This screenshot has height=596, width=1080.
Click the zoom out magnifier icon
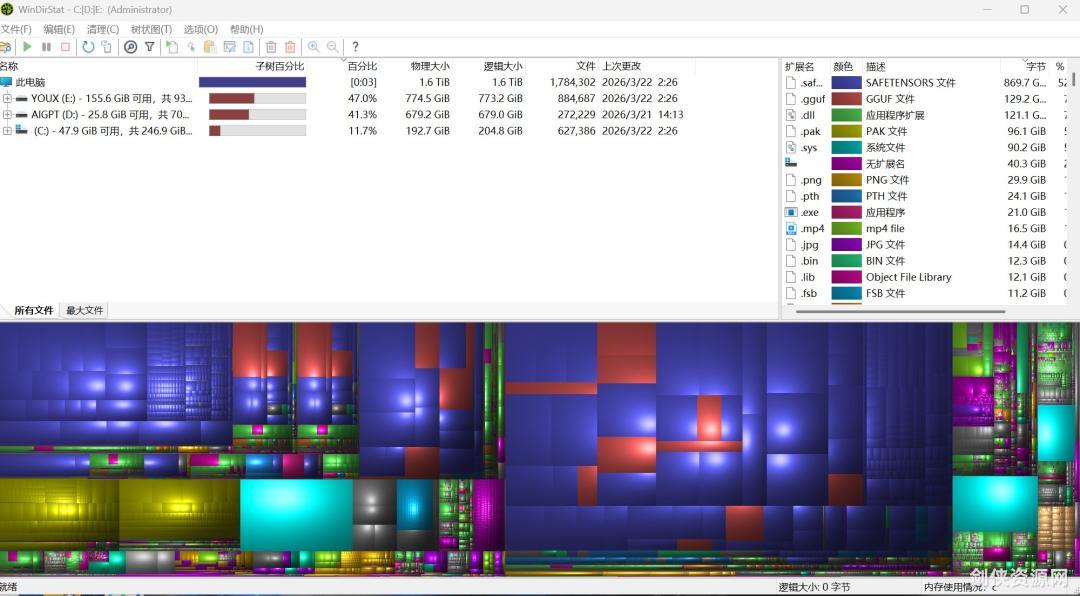coord(333,47)
